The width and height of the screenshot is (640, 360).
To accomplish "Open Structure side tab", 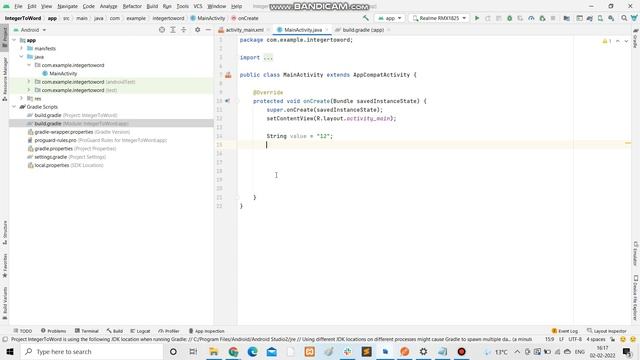I will [5, 232].
